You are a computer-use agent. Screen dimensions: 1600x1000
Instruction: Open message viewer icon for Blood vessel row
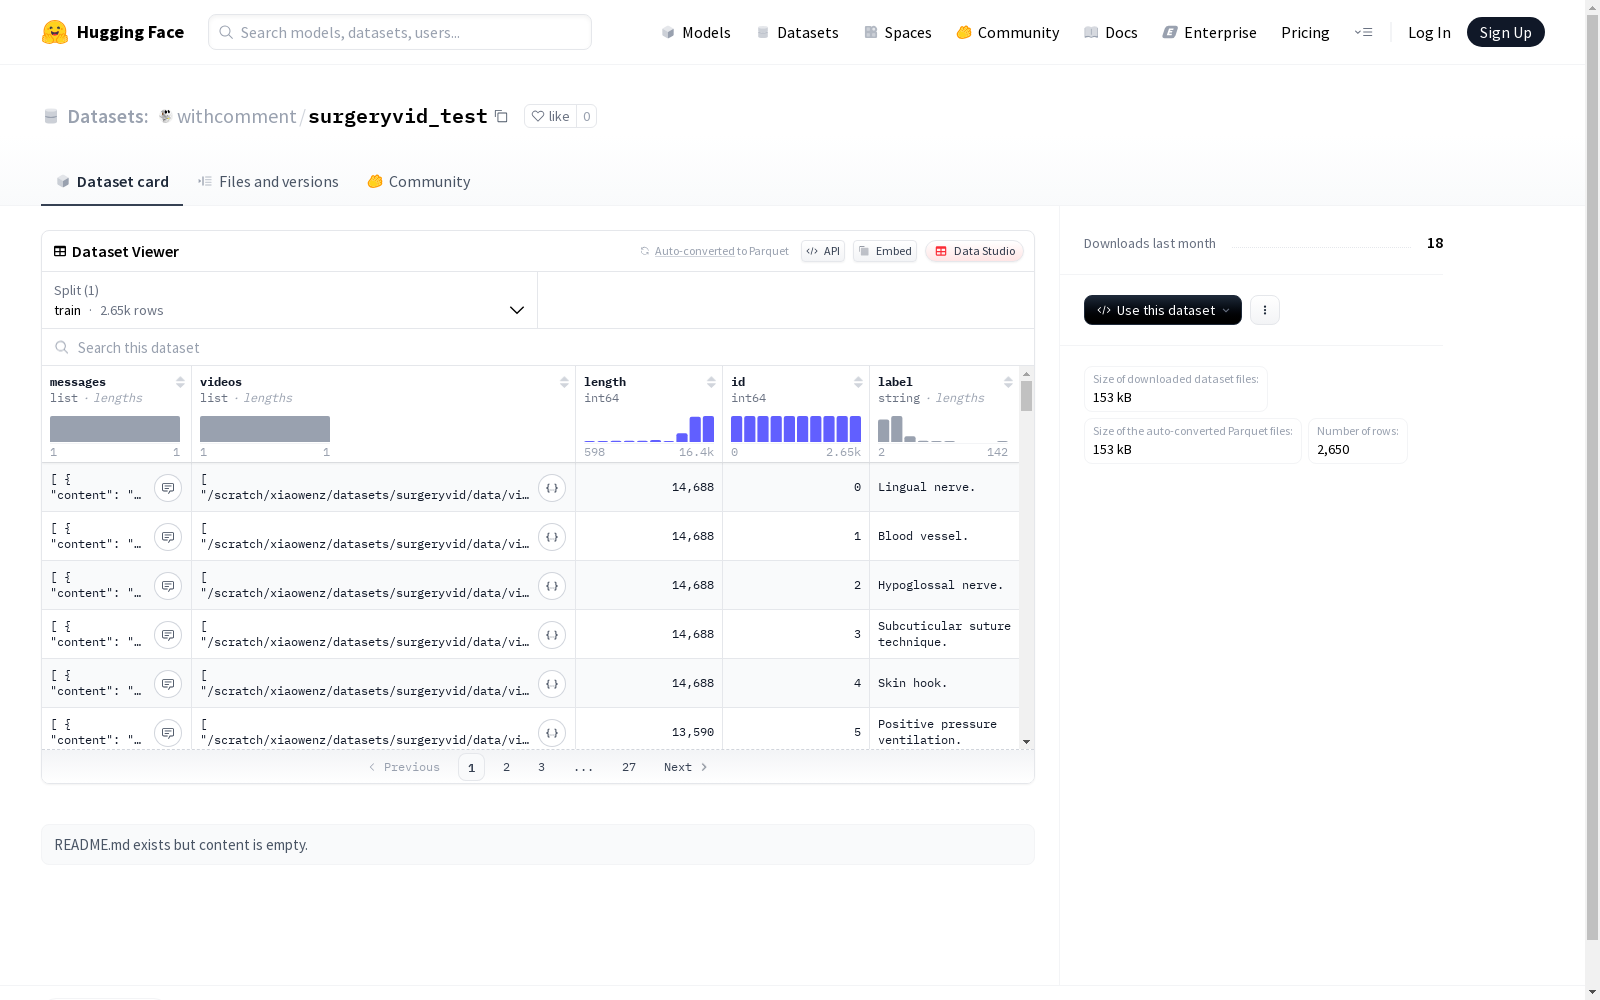tap(168, 537)
